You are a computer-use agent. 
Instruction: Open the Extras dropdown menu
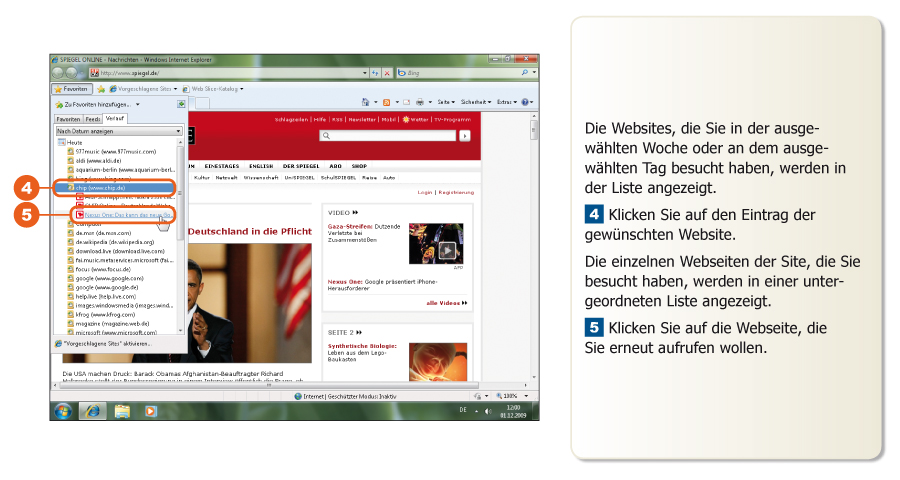[x=506, y=102]
